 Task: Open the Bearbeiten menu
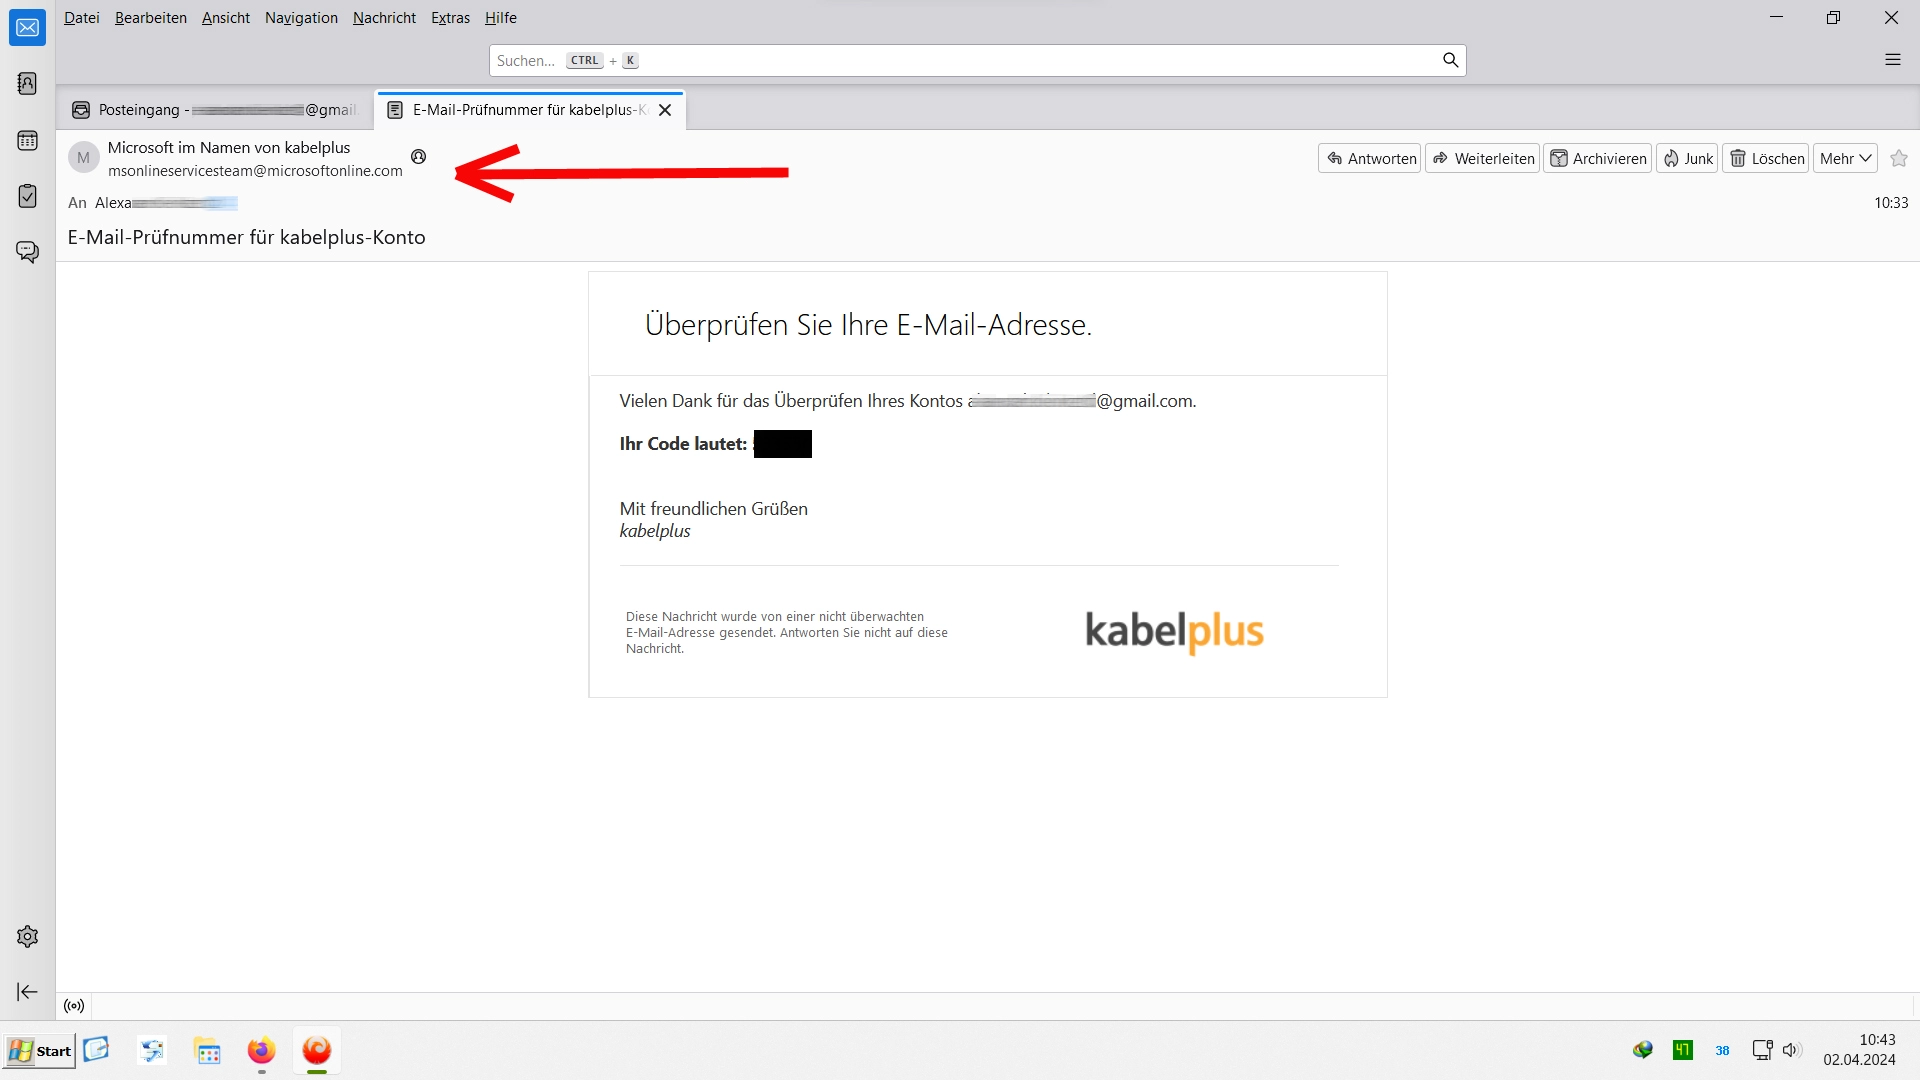tap(151, 18)
